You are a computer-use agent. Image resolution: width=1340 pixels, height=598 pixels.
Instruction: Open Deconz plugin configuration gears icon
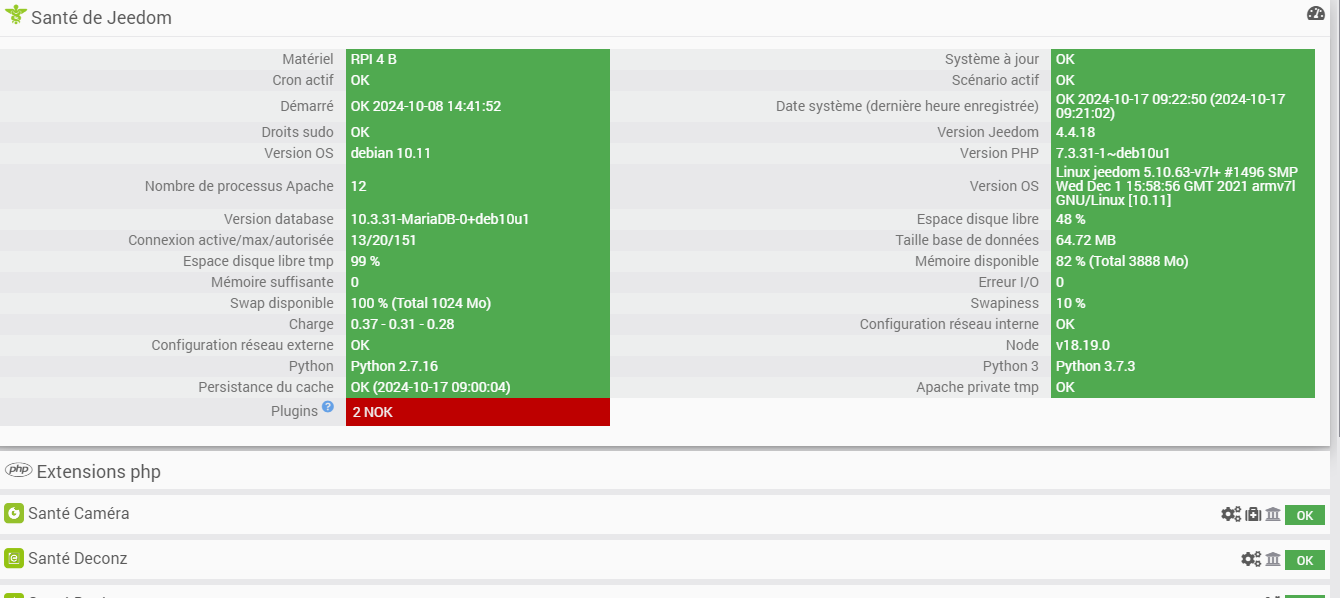pos(1251,559)
